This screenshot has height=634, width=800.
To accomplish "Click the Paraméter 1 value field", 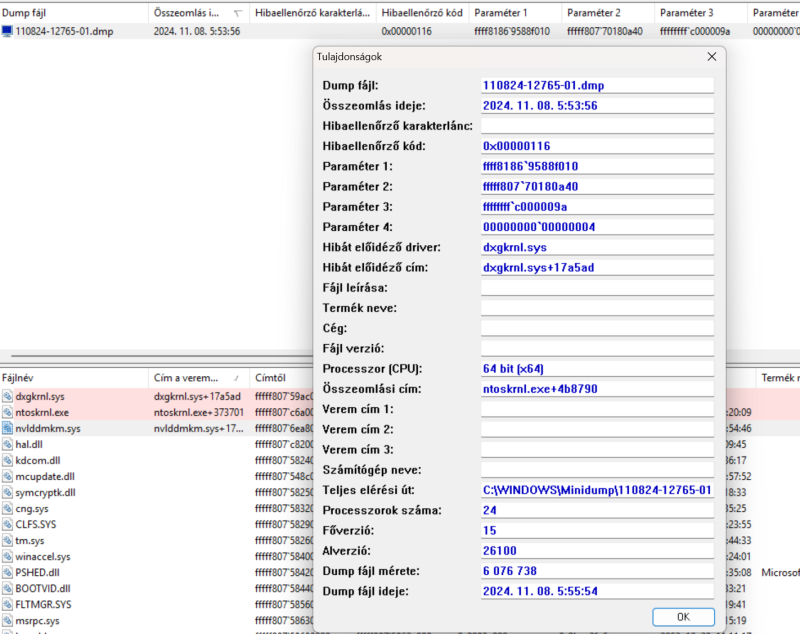I will pos(597,166).
